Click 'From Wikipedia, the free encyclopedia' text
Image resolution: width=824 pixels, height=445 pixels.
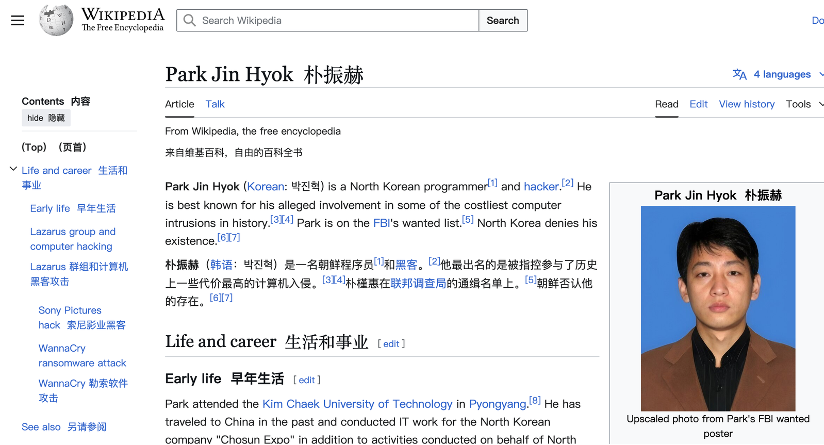click(x=253, y=131)
